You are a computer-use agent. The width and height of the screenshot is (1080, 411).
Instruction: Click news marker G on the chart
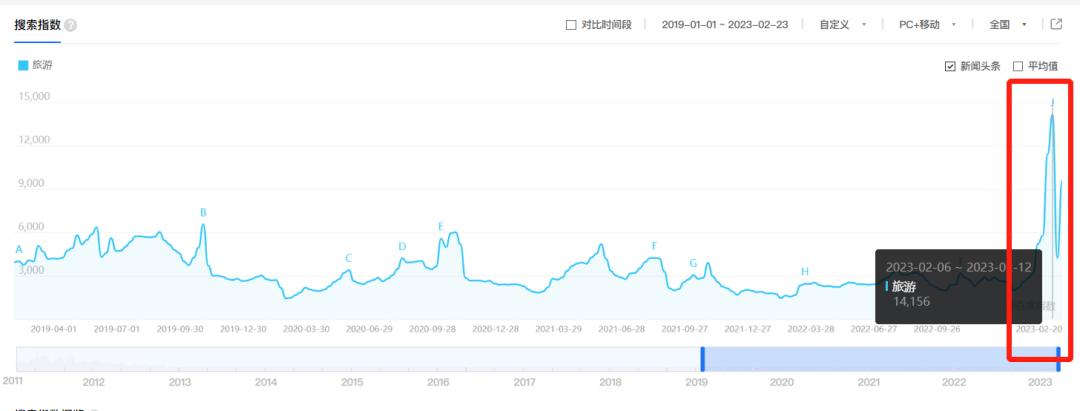[693, 263]
